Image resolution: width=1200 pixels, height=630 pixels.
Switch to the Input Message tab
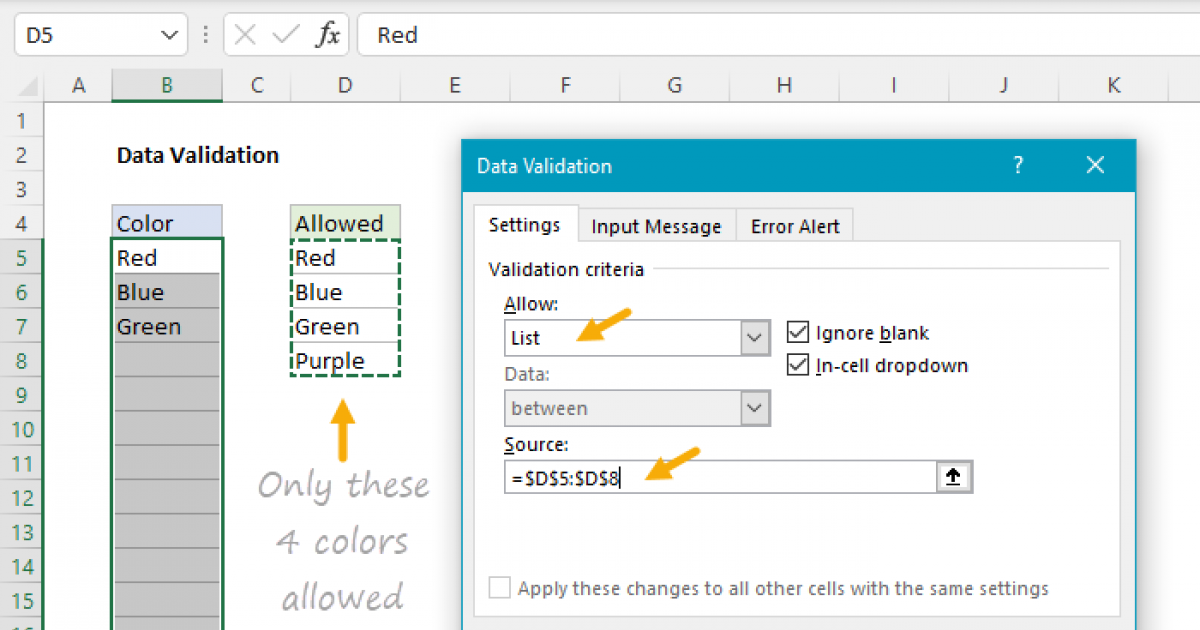(x=656, y=226)
